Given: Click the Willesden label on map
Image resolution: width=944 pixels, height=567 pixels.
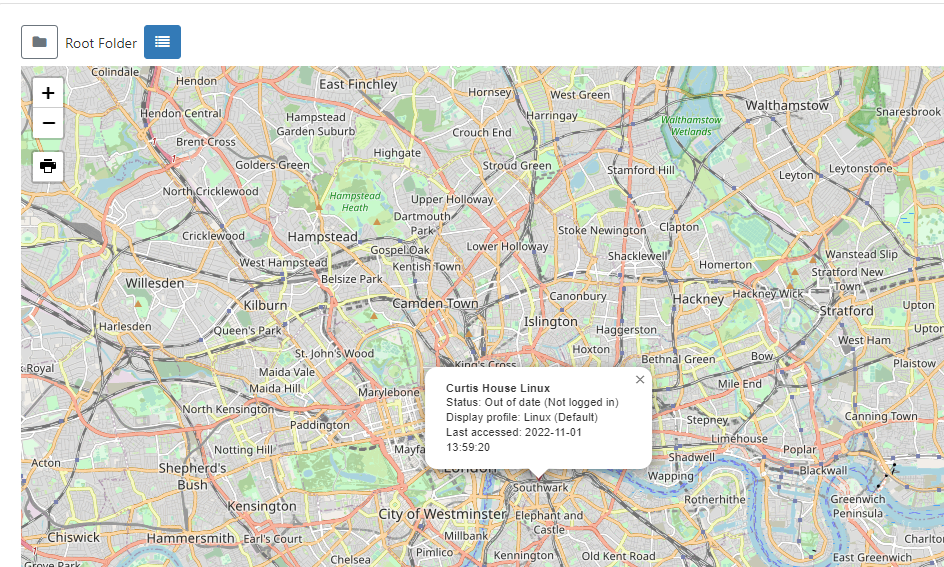Looking at the screenshot, I should click(x=155, y=283).
